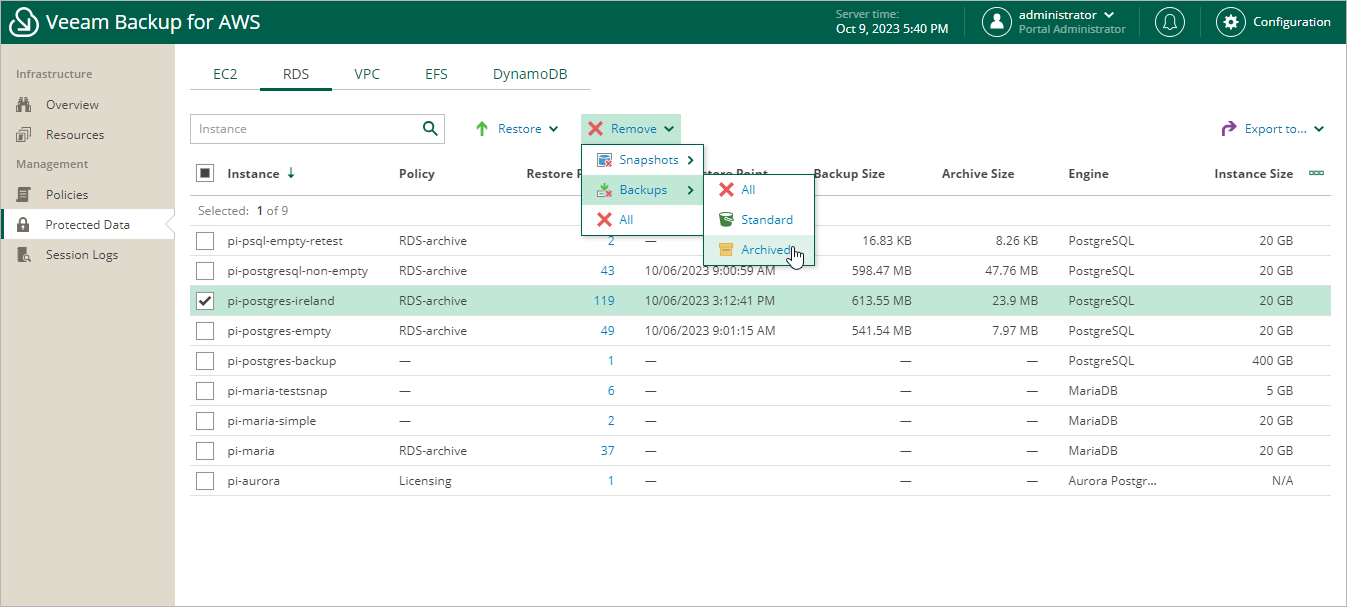1347x607 pixels.
Task: Click the green Restore arrow icon
Action: point(482,129)
